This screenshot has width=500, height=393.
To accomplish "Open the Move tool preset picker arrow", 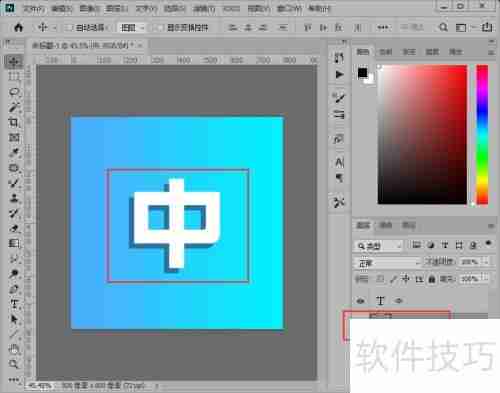I will pyautogui.click(x=55, y=28).
